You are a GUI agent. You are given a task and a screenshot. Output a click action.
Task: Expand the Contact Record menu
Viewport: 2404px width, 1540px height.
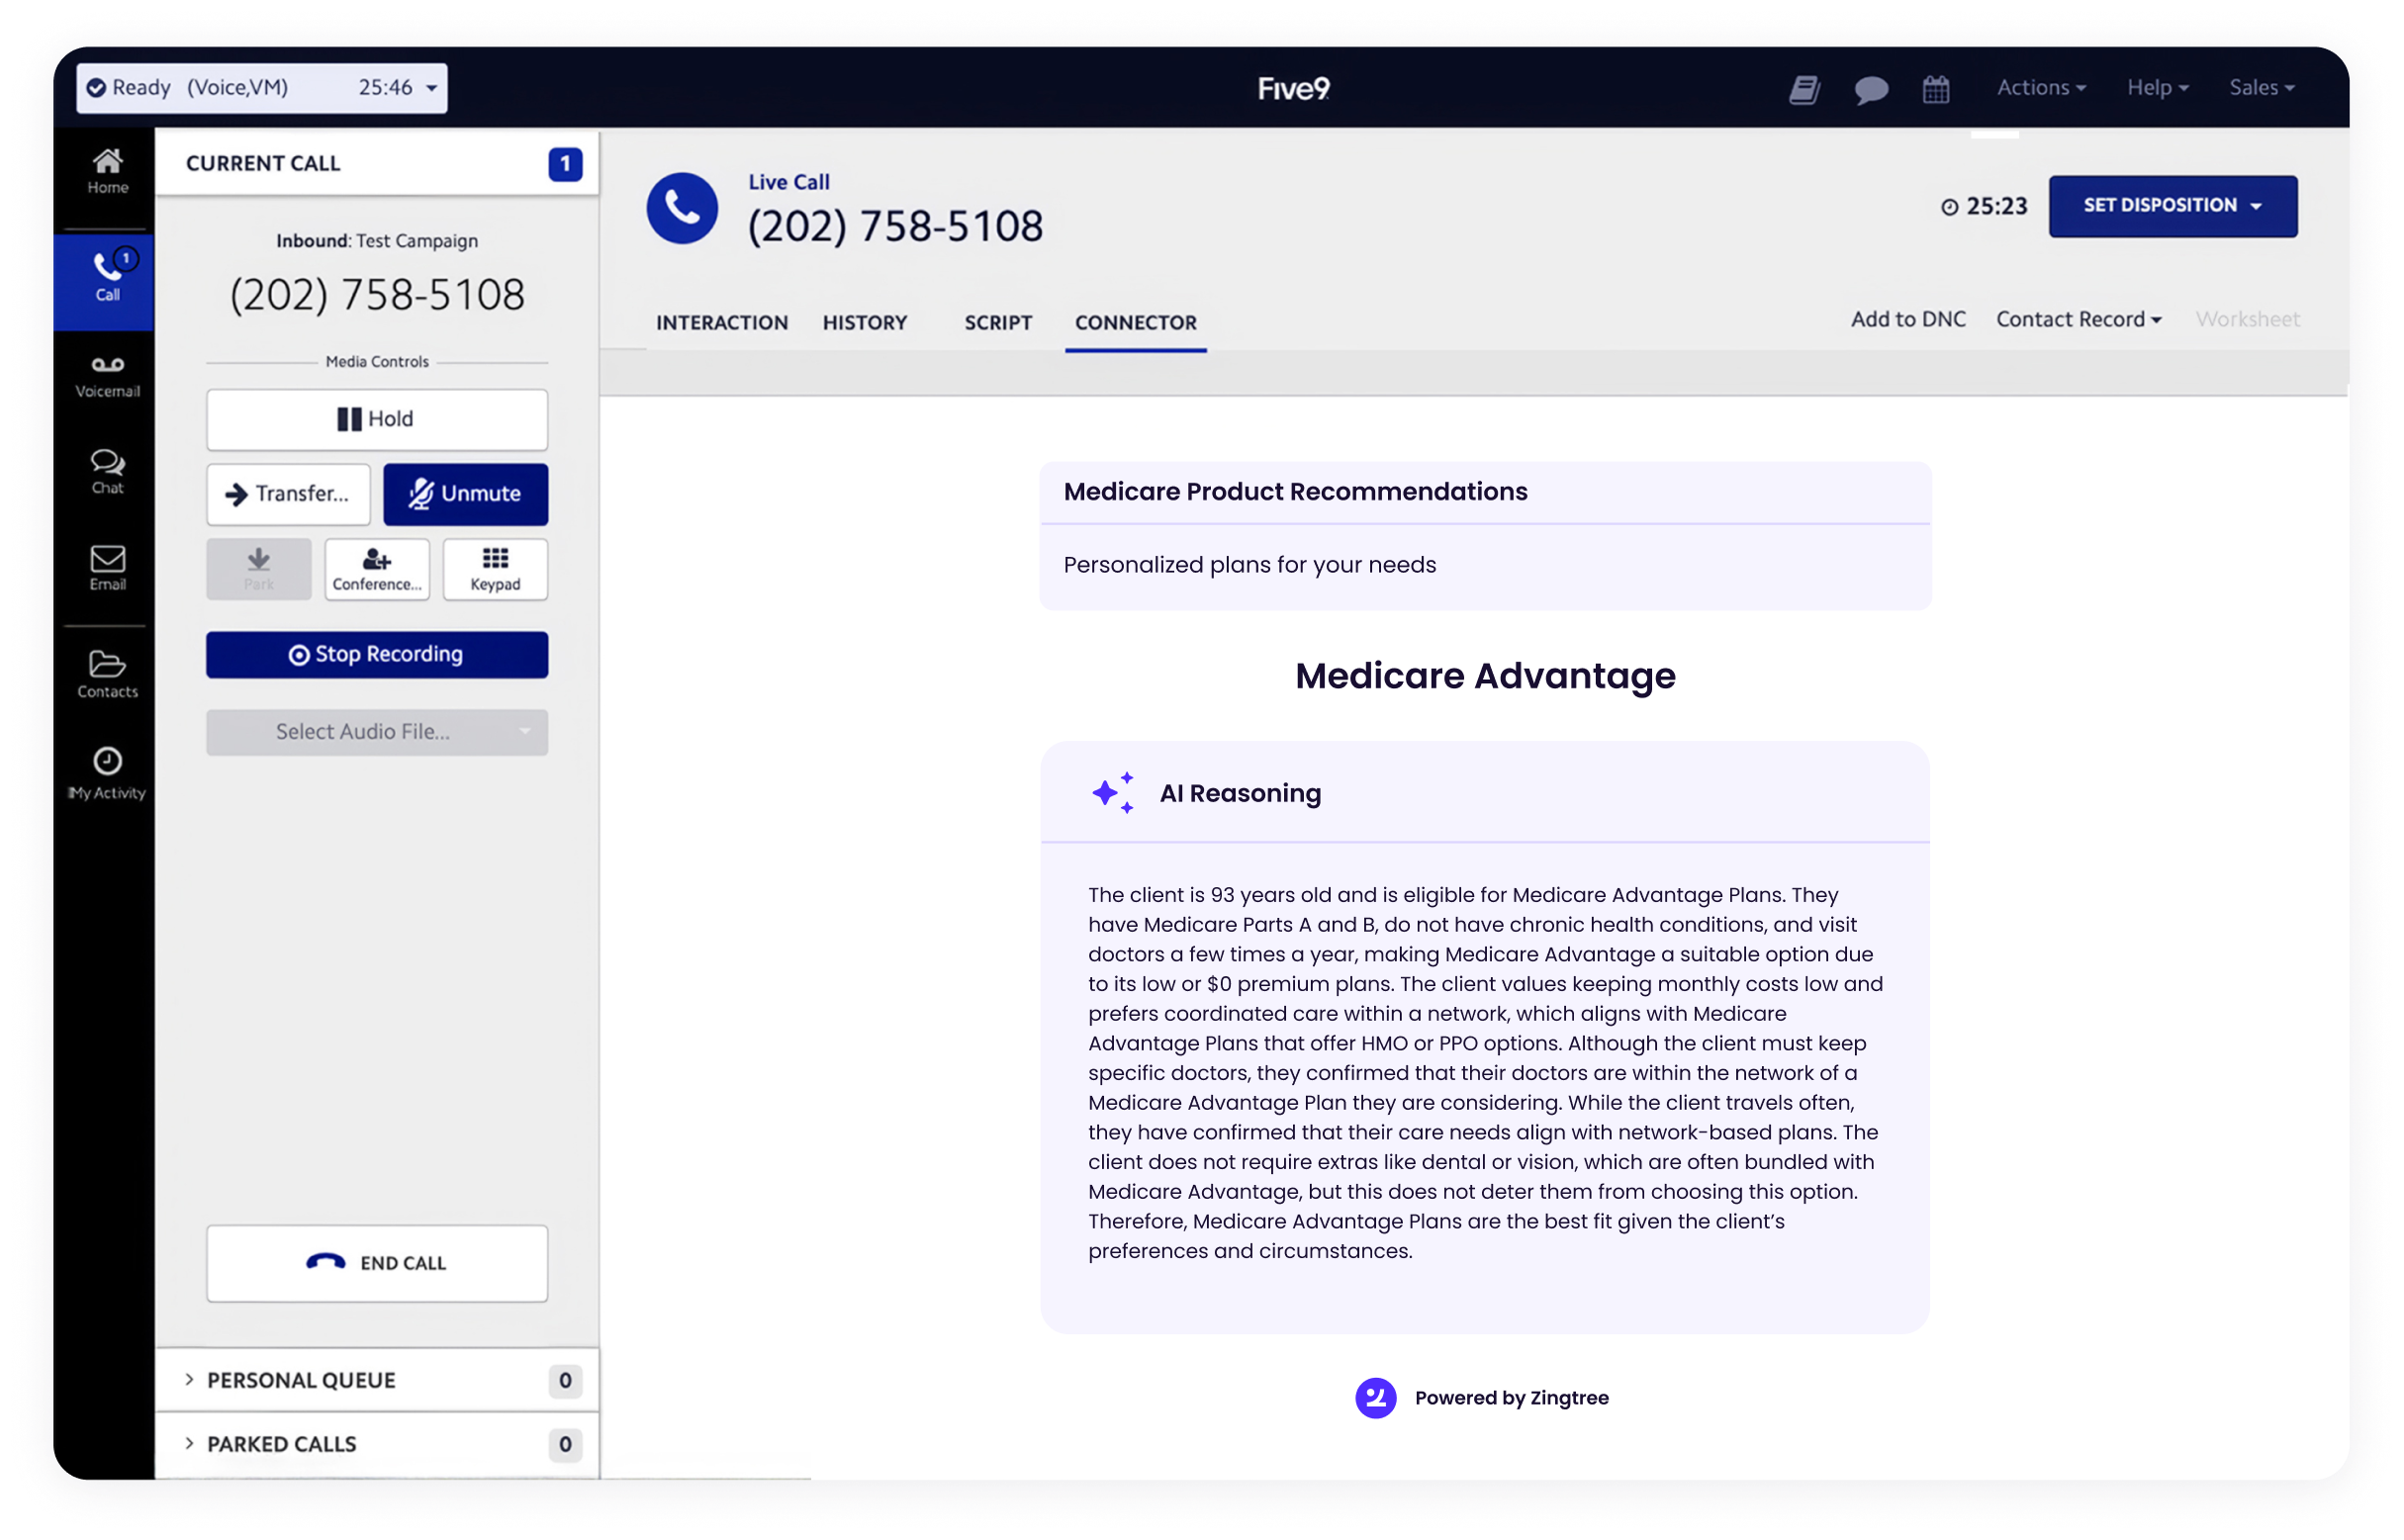click(2078, 319)
